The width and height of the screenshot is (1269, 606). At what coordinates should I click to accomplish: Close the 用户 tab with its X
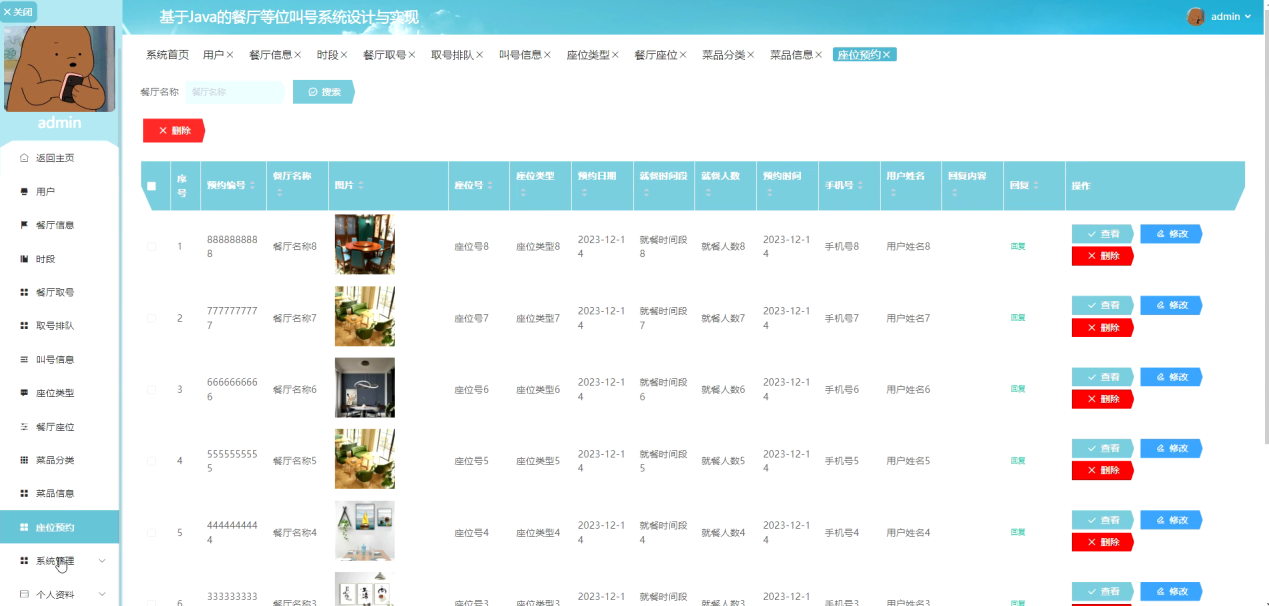coord(230,55)
